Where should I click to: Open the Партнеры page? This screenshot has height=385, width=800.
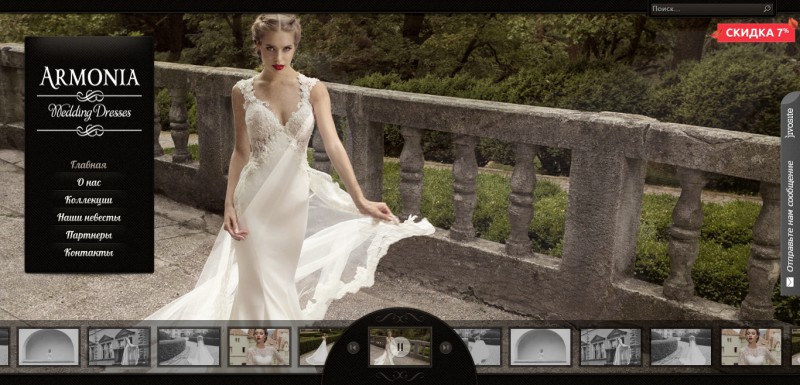[x=89, y=235]
